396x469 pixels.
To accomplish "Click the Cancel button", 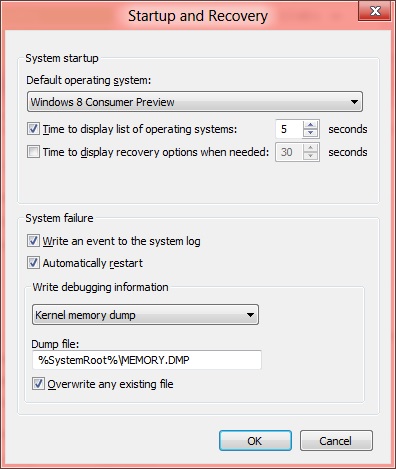I will 336,441.
